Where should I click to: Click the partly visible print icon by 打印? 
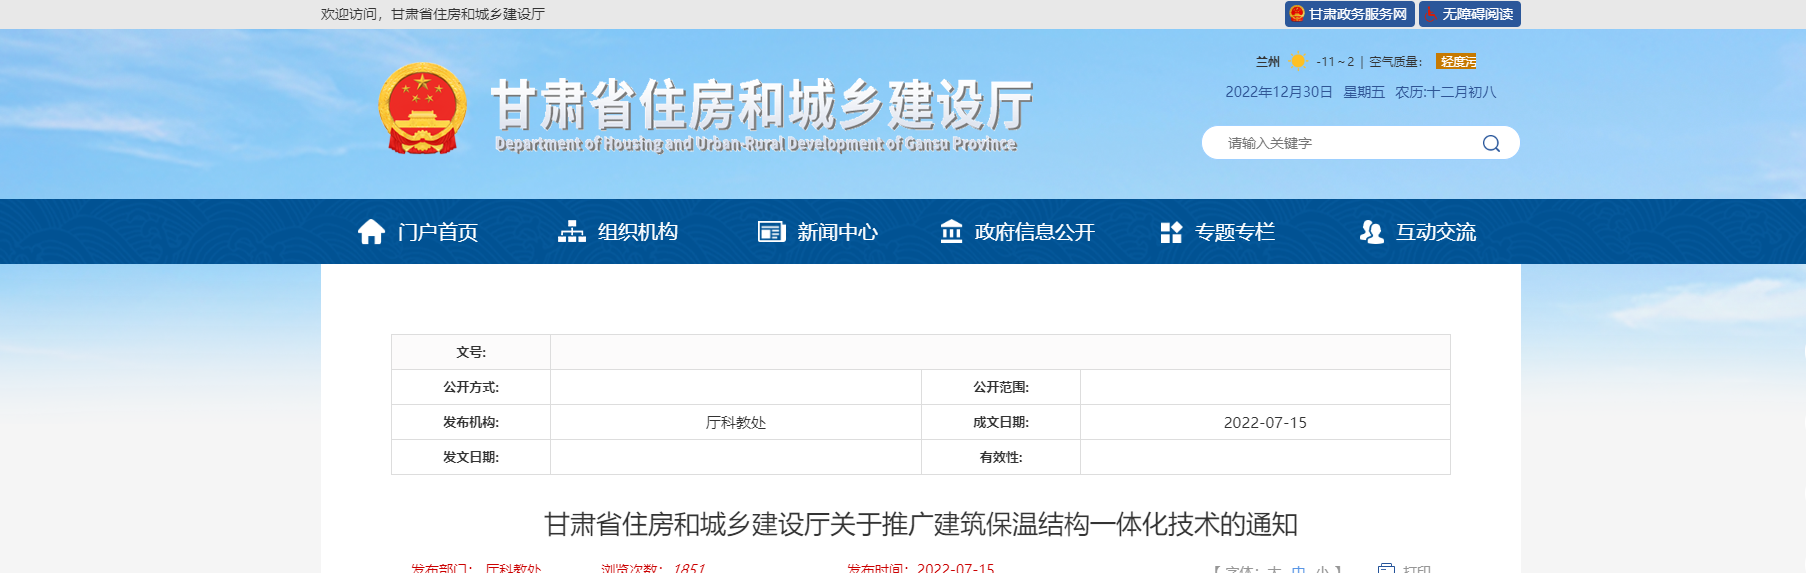point(1386,567)
